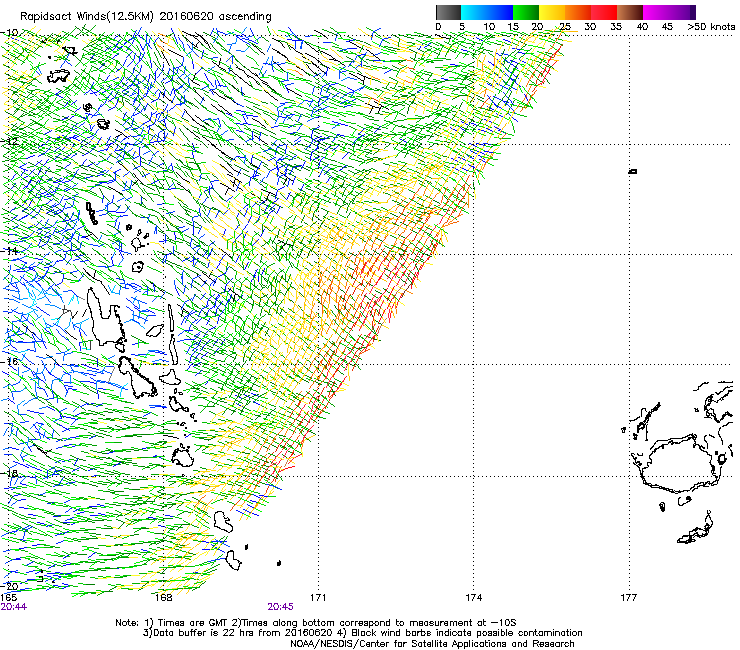Click the '25' label under the color bar

click(565, 26)
